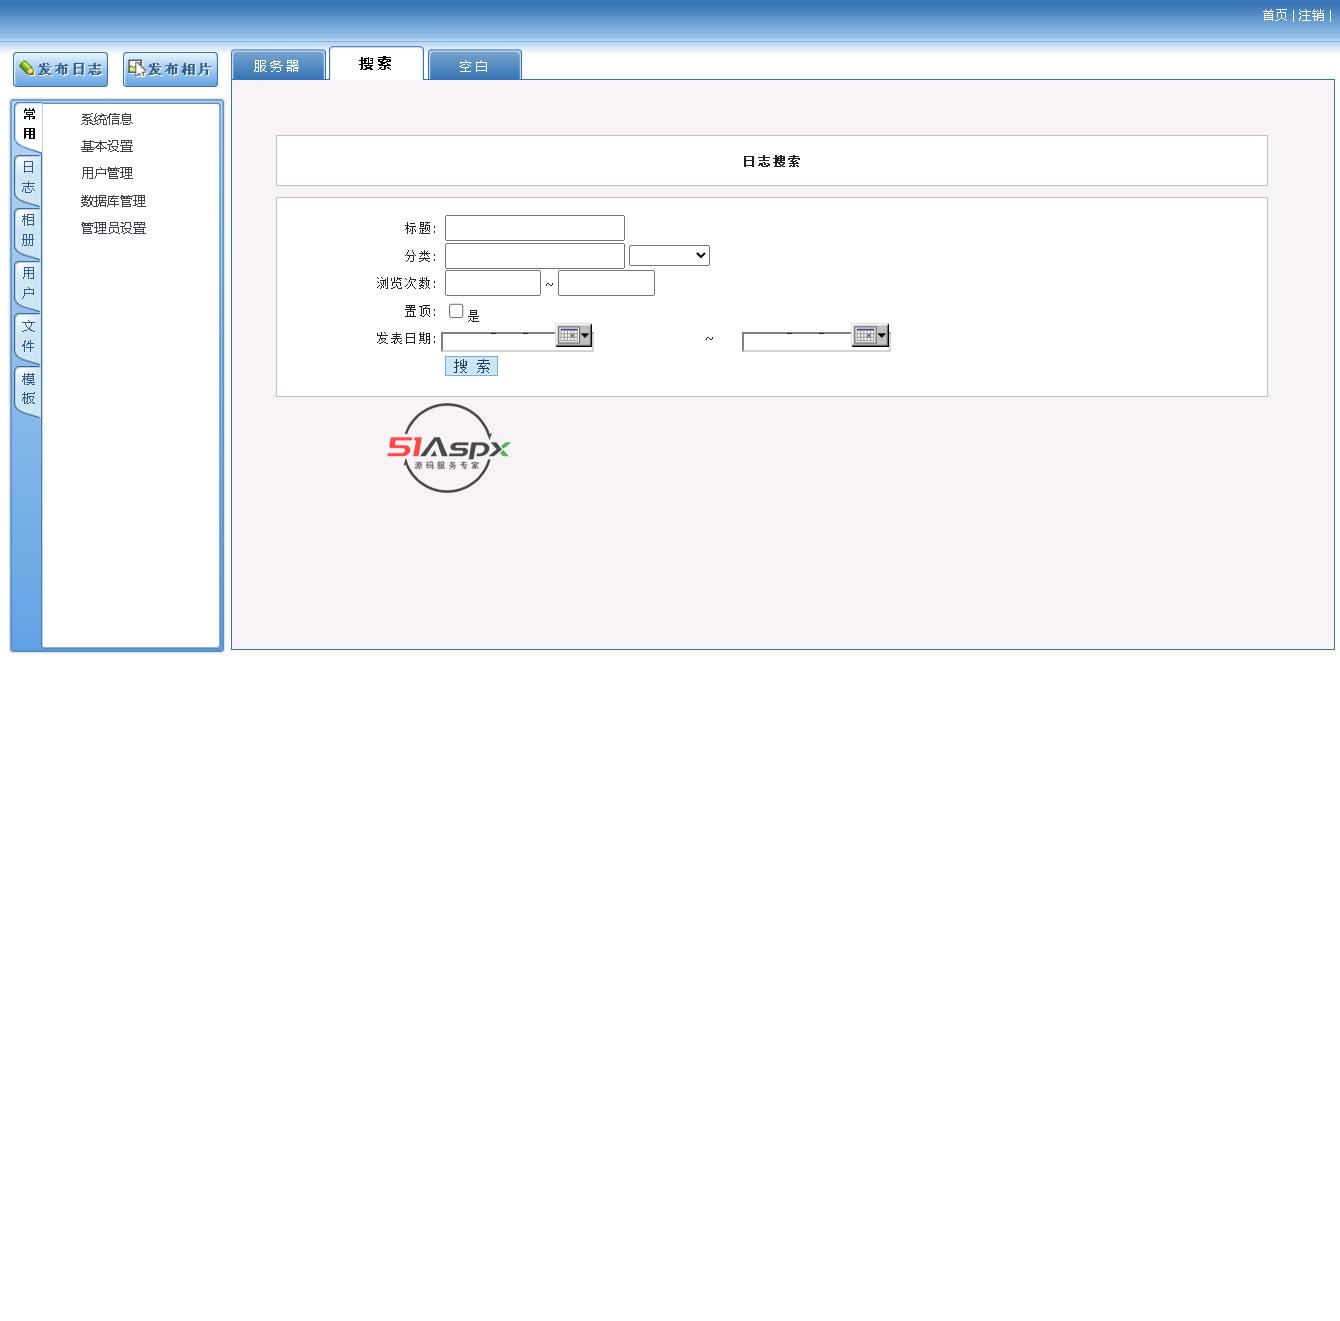Focus the 标题 text field
This screenshot has height=1321, width=1340.
point(535,228)
